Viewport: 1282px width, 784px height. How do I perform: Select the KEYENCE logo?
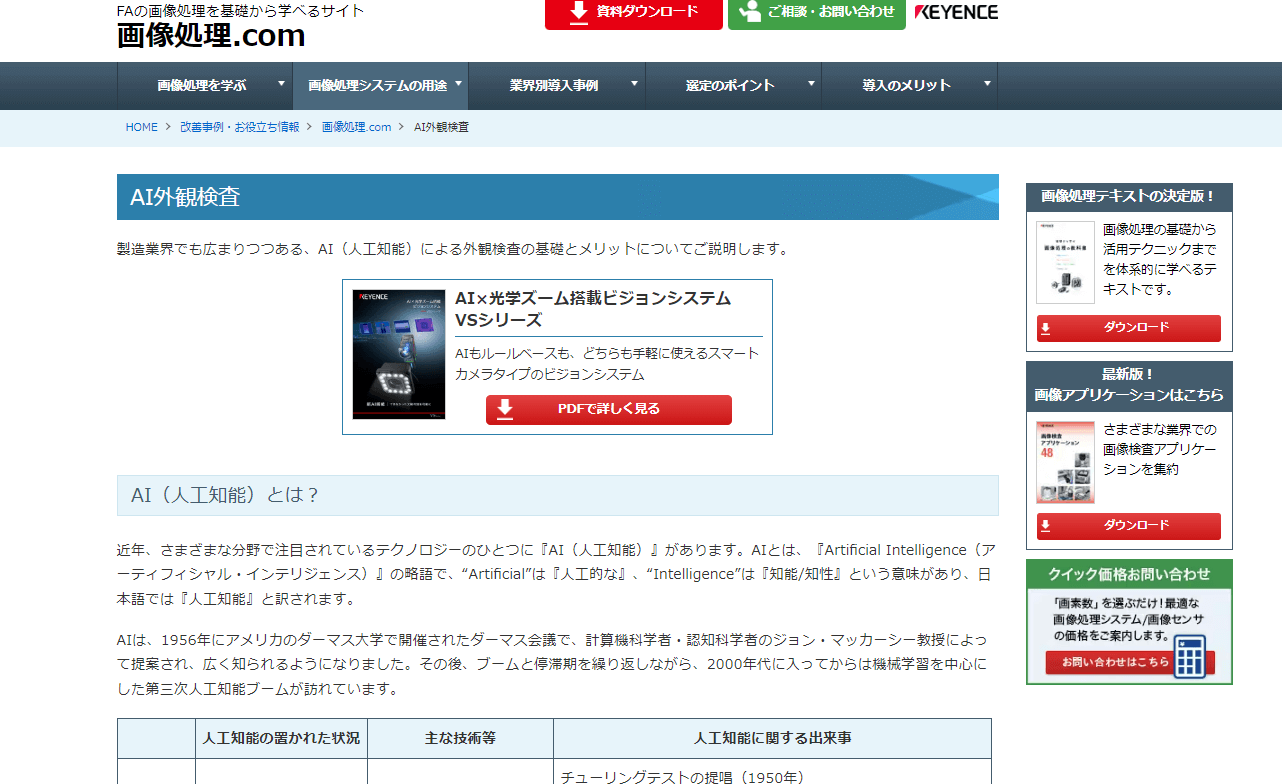(x=956, y=12)
